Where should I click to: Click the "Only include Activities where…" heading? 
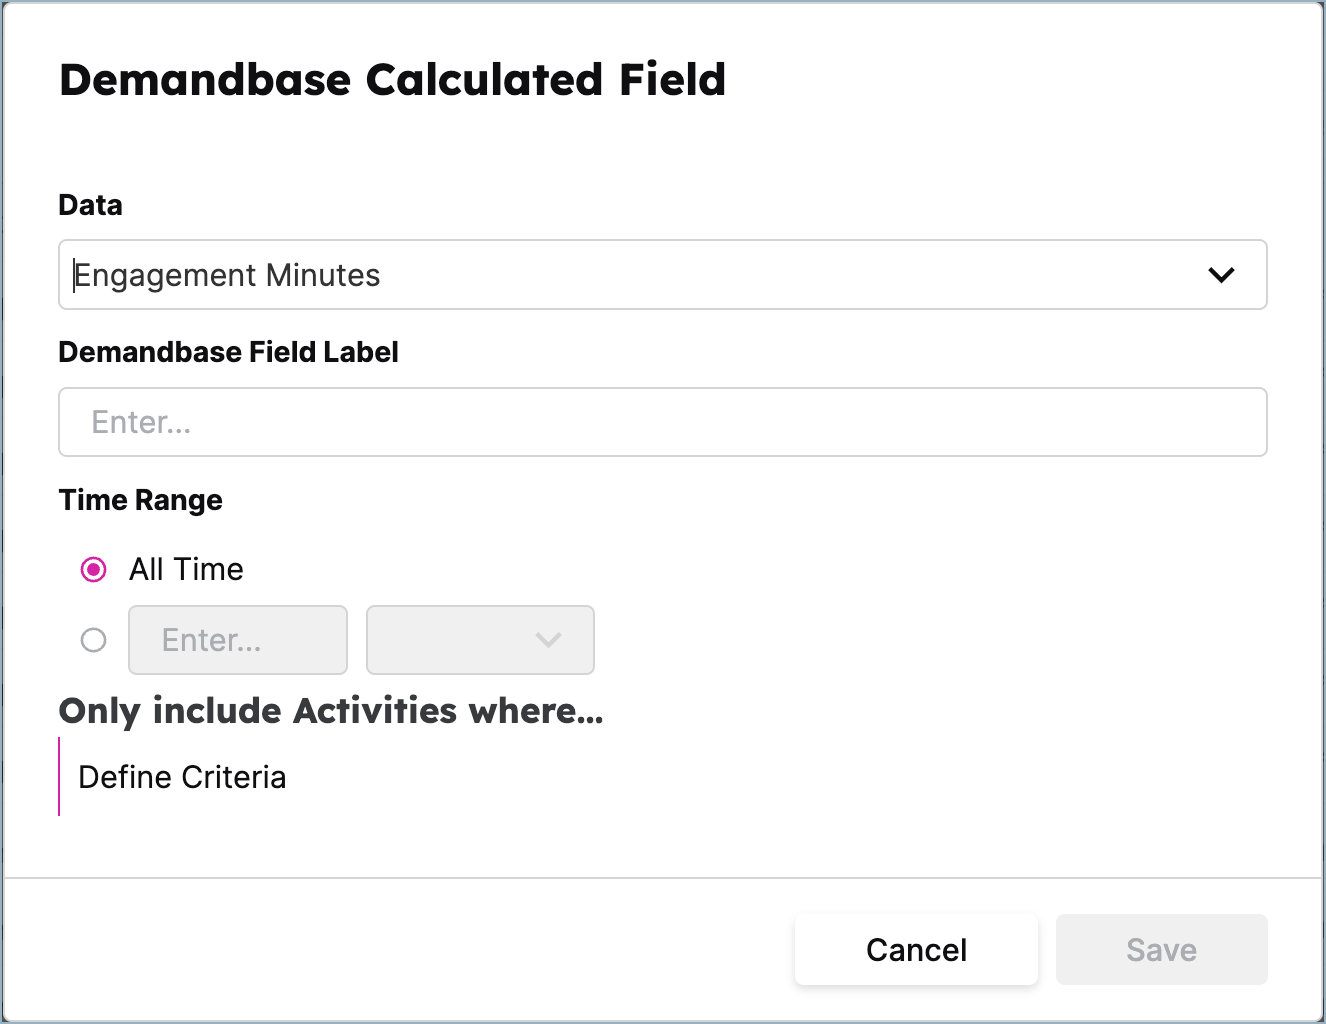click(x=331, y=711)
